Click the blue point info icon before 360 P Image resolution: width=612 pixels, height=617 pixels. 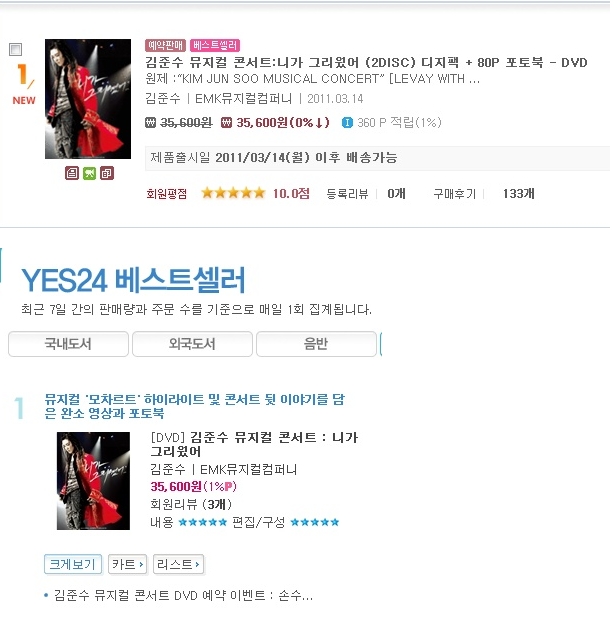click(347, 123)
